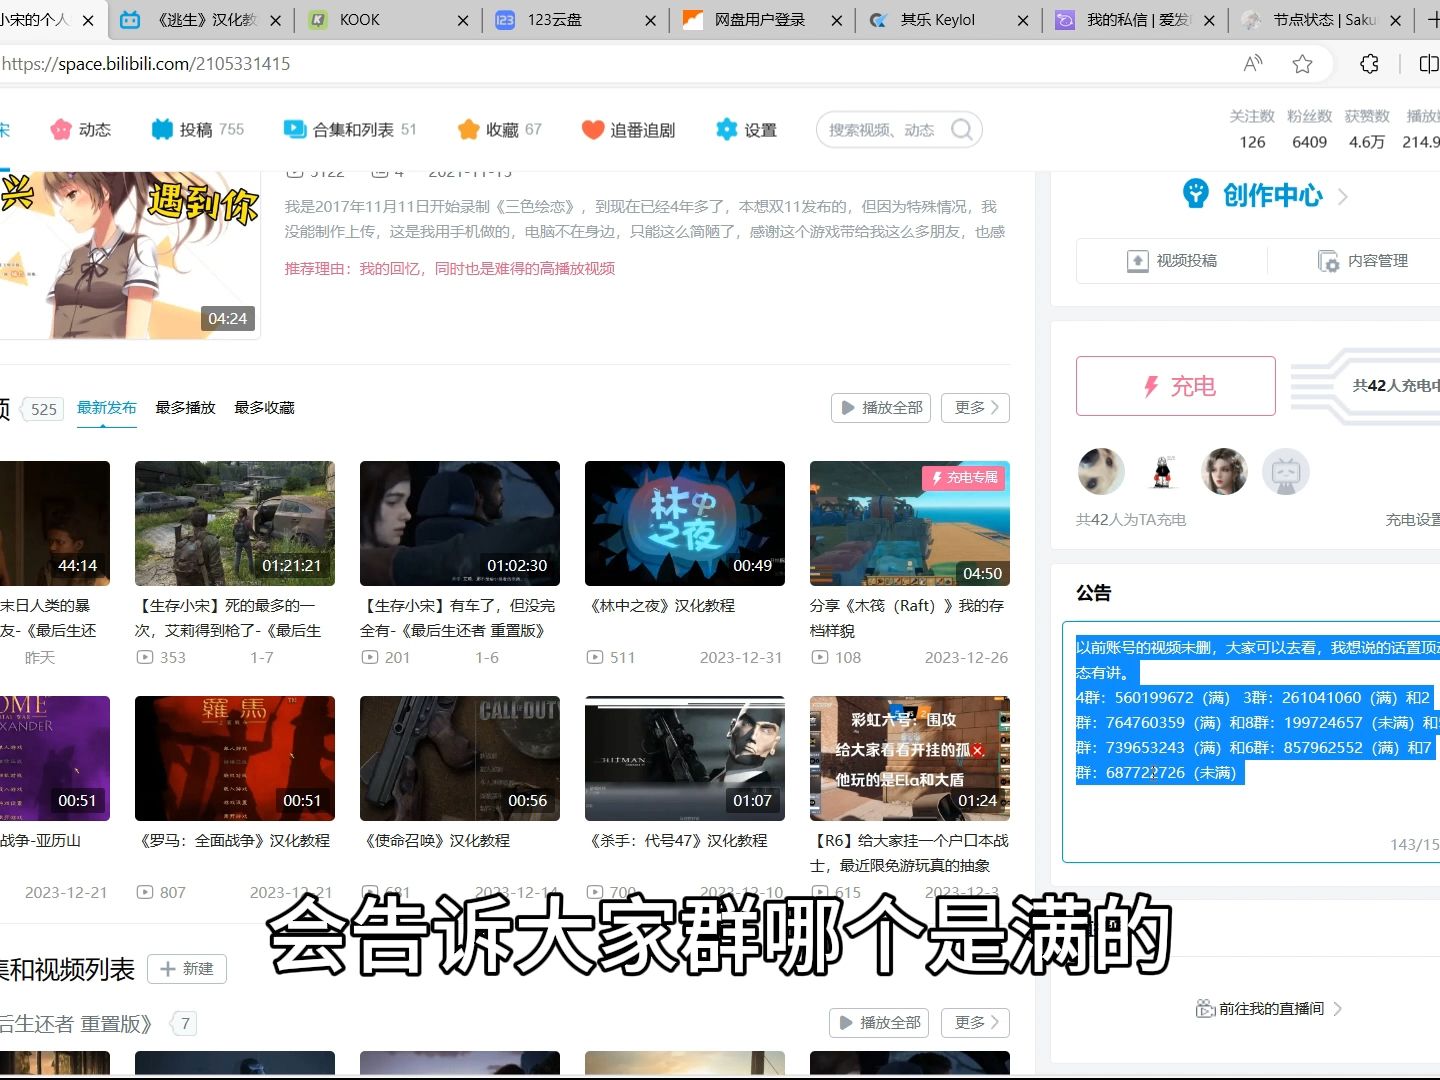Open the 01:21:21 最后生还者 video thumbnail
The image size is (1440, 1080).
pyautogui.click(x=235, y=523)
